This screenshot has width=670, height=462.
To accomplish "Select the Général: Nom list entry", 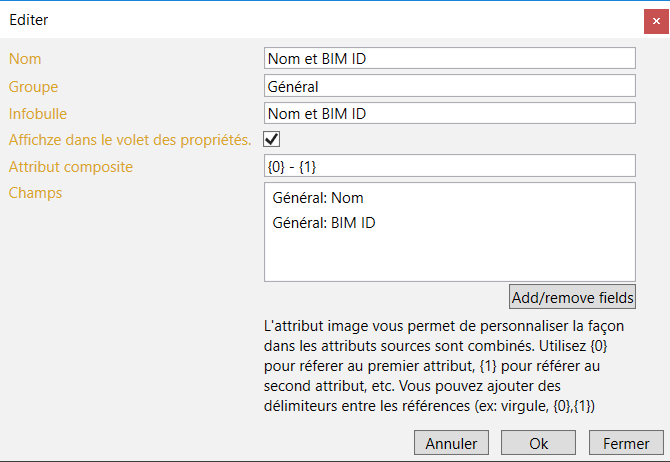I will (318, 198).
